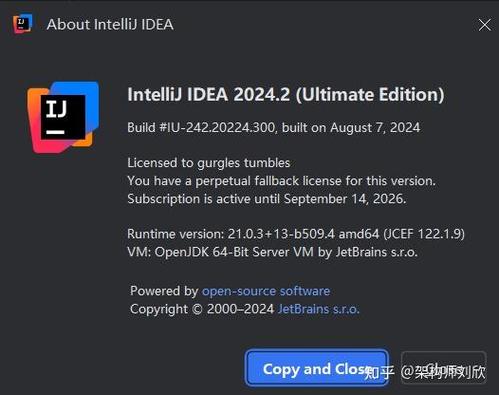Click the small IntelliJ icon in title bar
This screenshot has height=395, width=499.
(x=23, y=24)
